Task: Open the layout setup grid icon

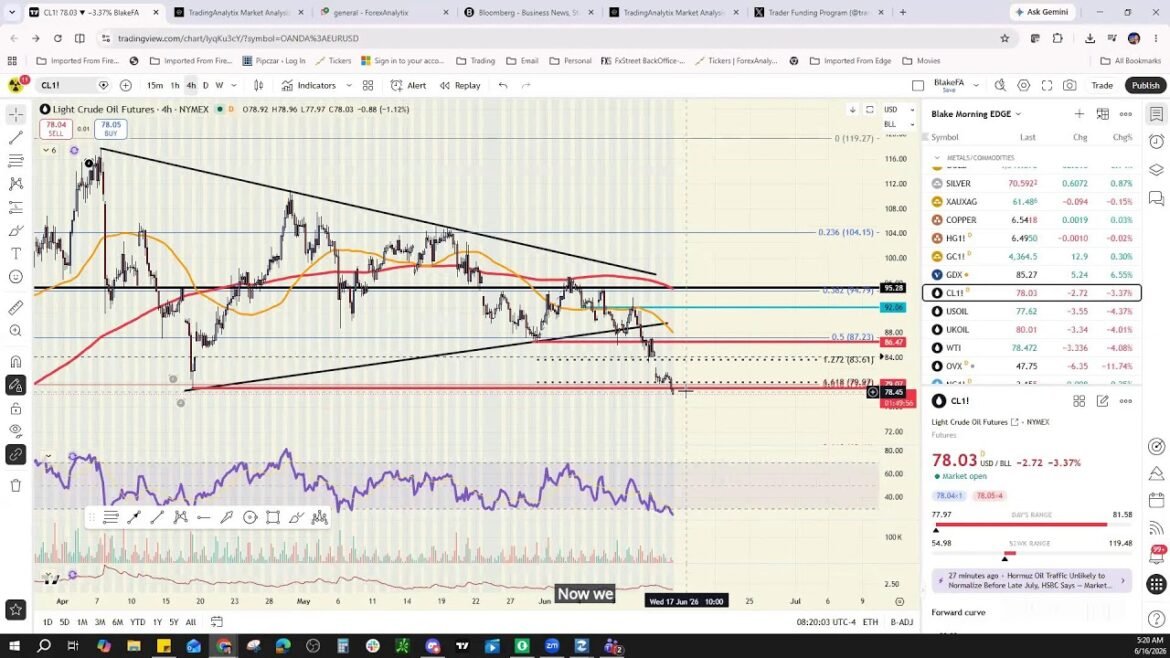Action: click(368, 85)
